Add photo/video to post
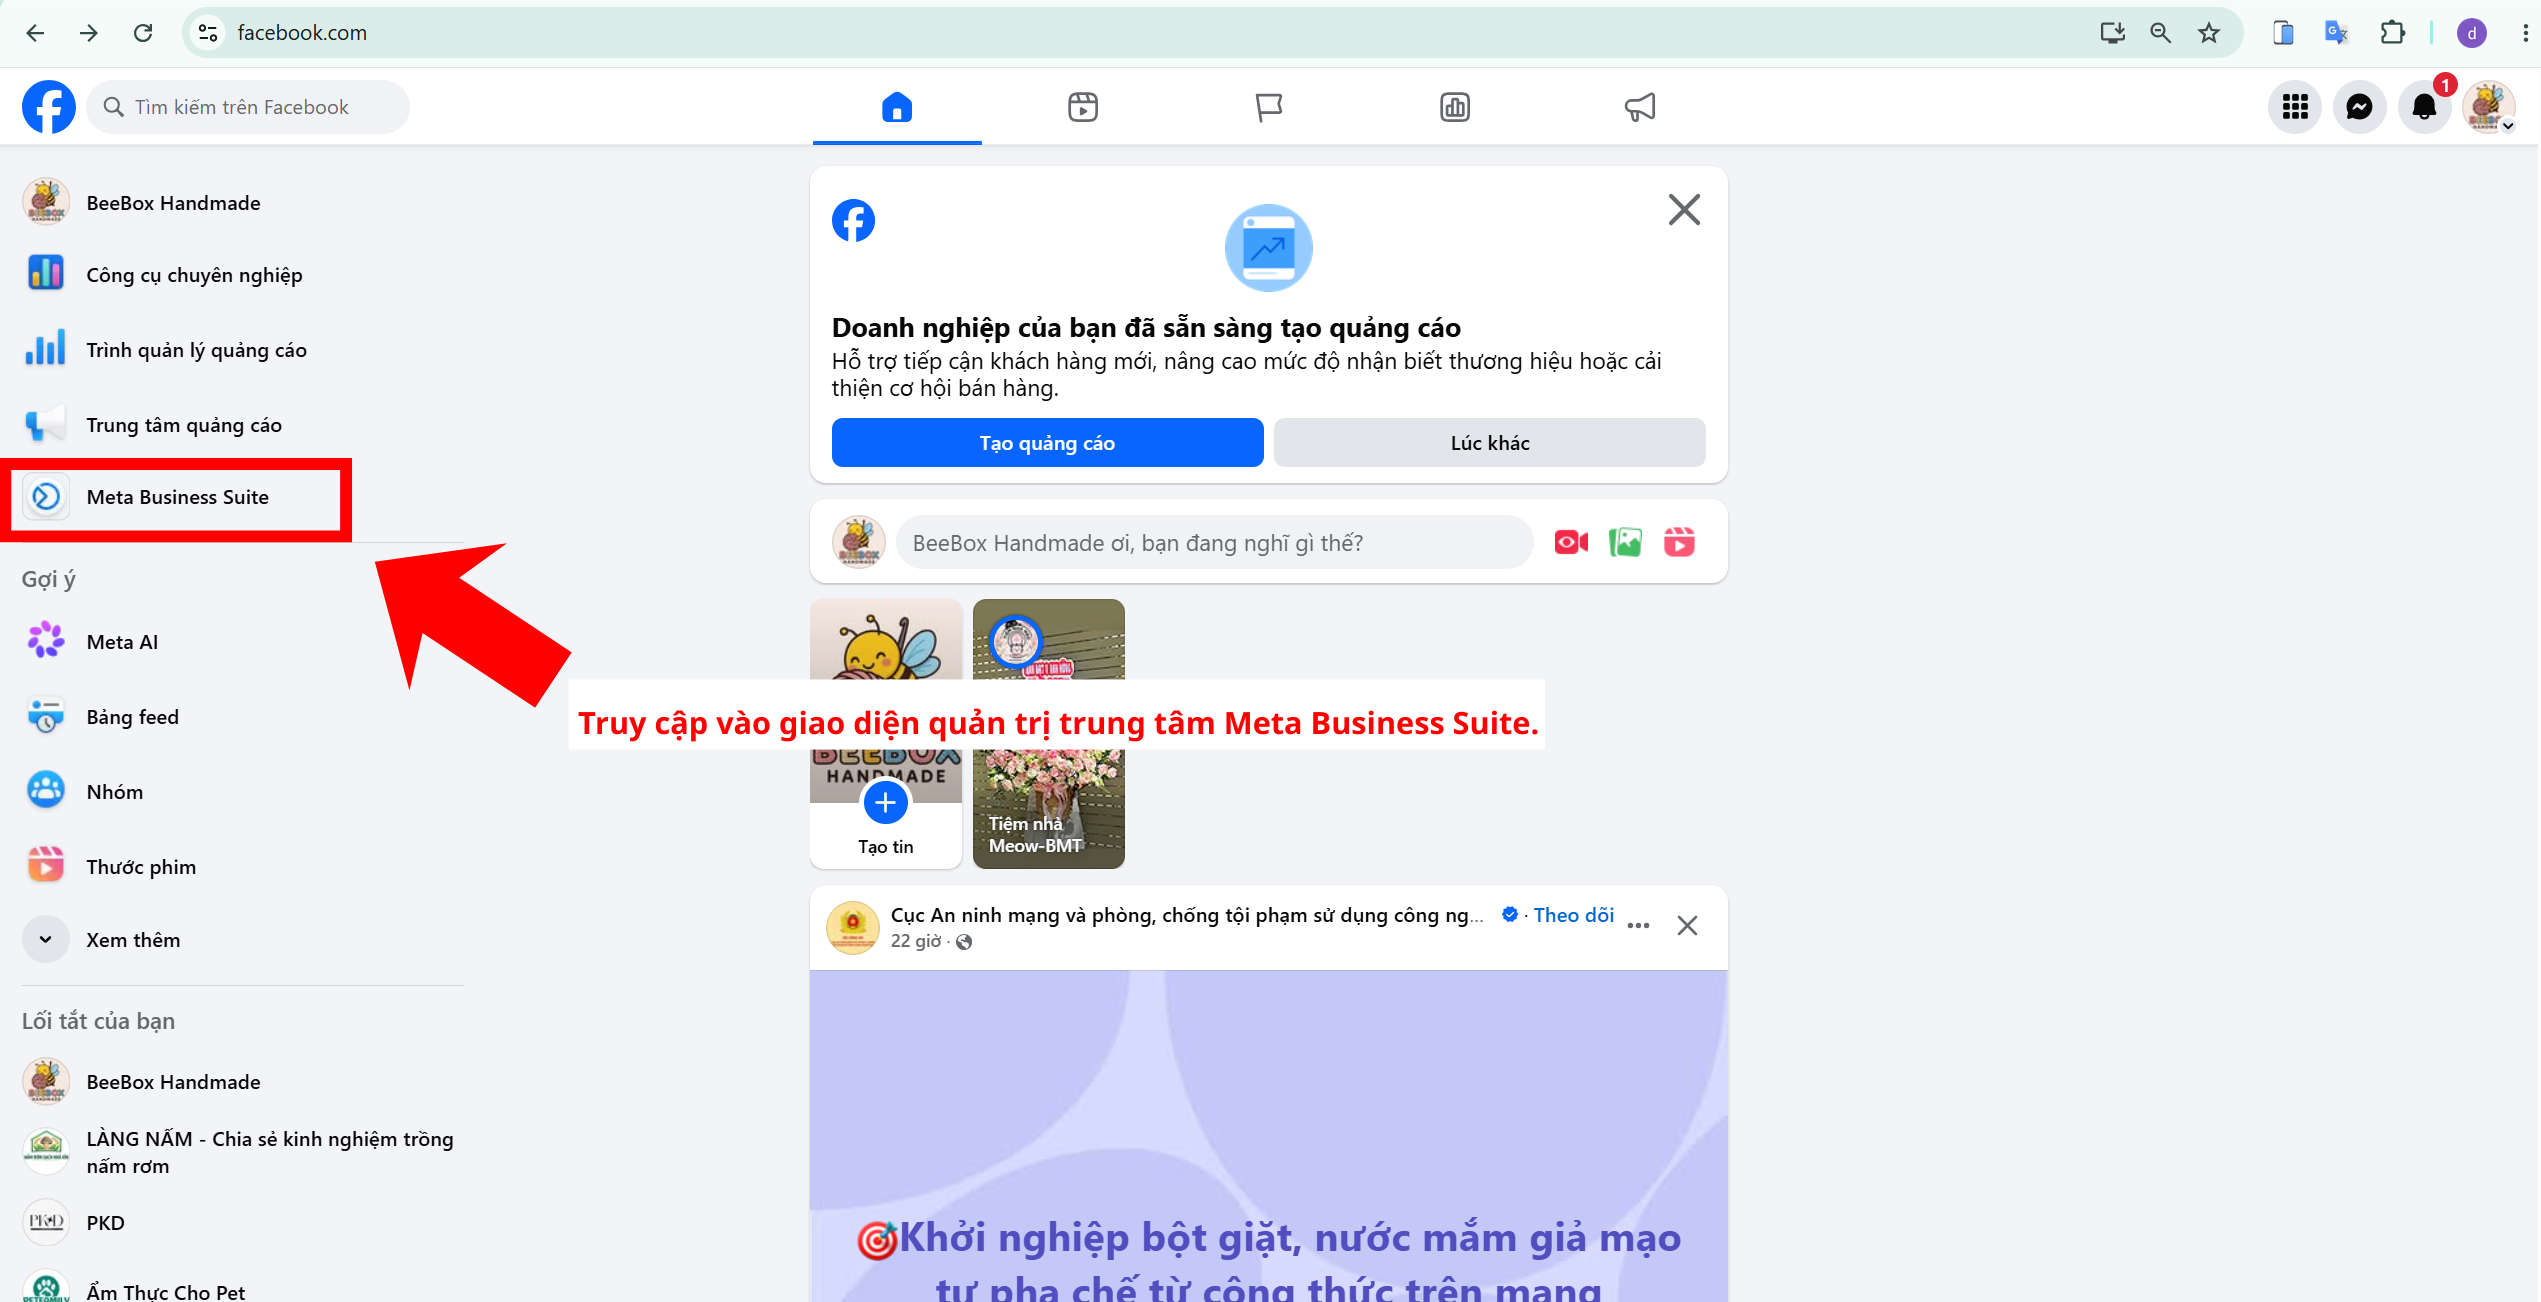 tap(1625, 543)
